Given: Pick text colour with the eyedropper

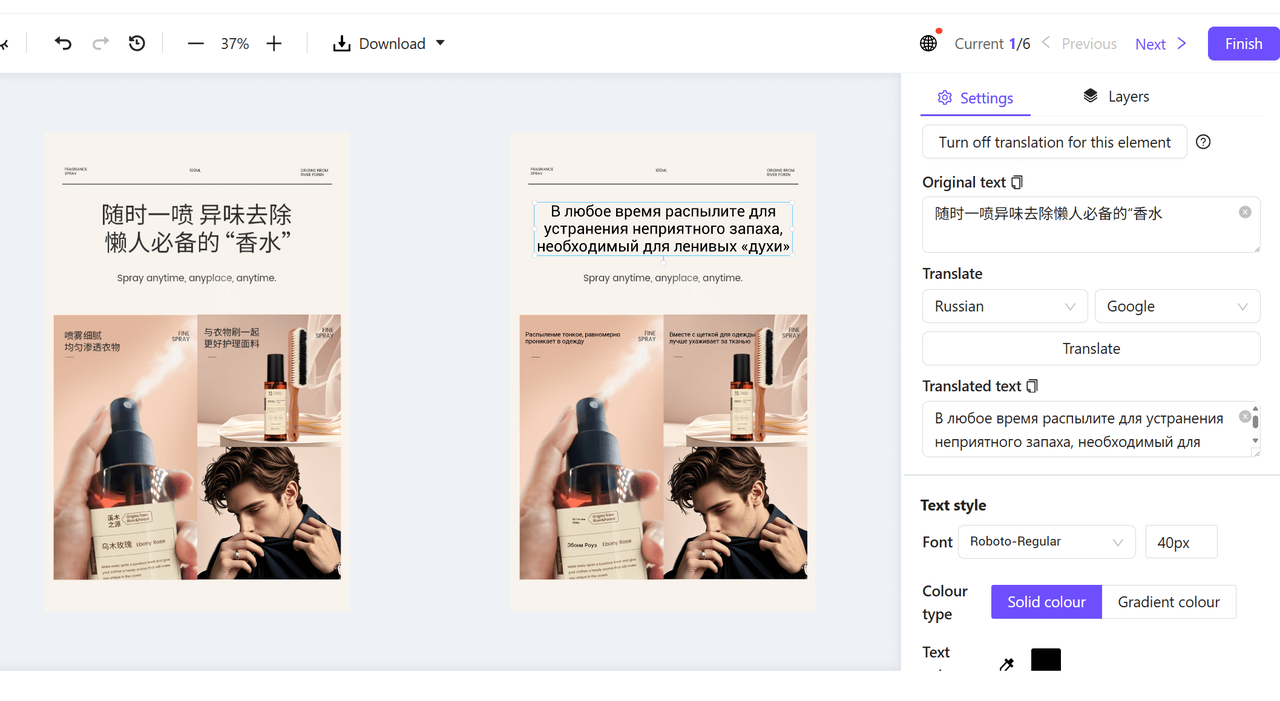Looking at the screenshot, I should coord(1007,664).
